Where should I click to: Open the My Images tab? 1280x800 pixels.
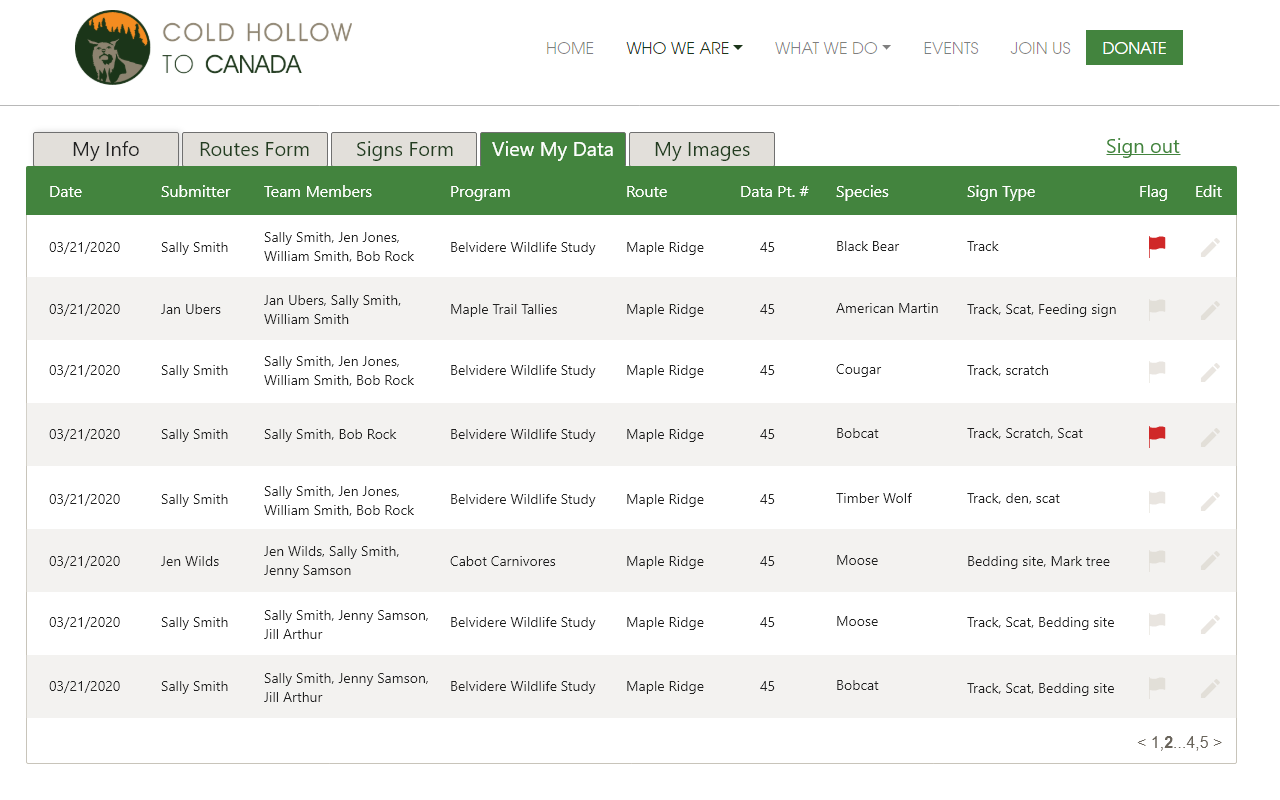[x=701, y=150]
